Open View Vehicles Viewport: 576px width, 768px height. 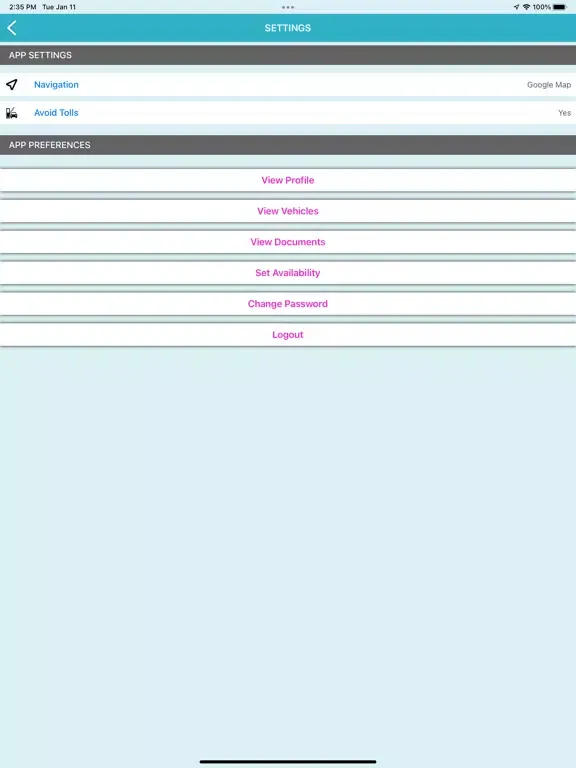pyautogui.click(x=288, y=211)
